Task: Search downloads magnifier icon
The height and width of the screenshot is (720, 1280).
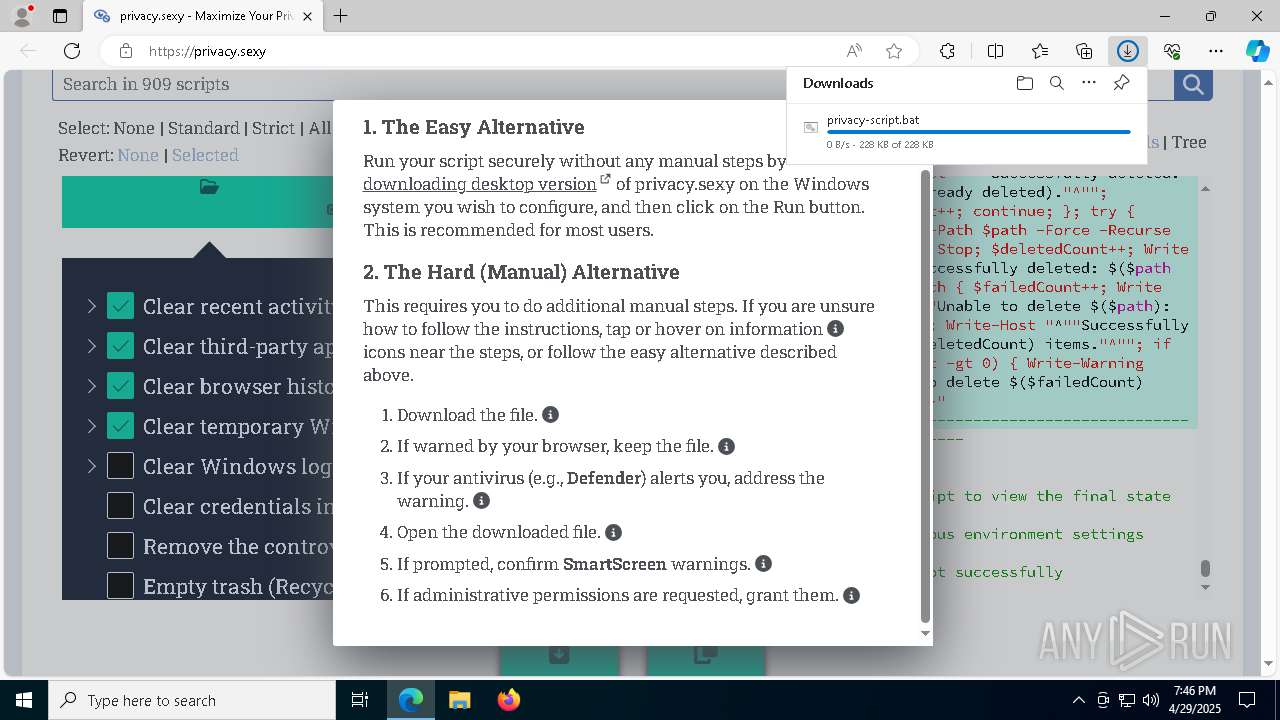Action: tap(1056, 83)
